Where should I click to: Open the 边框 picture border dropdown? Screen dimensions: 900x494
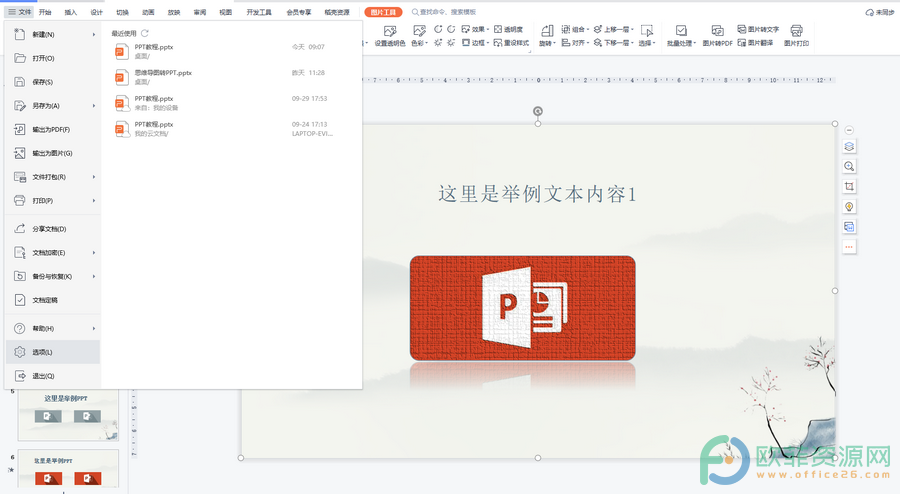[x=475, y=43]
